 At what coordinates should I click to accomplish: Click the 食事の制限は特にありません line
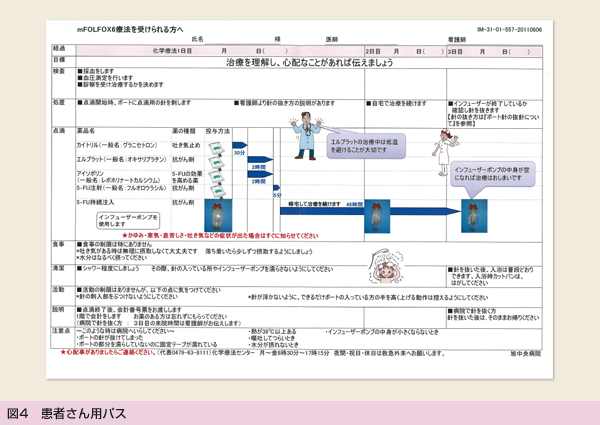(x=114, y=244)
